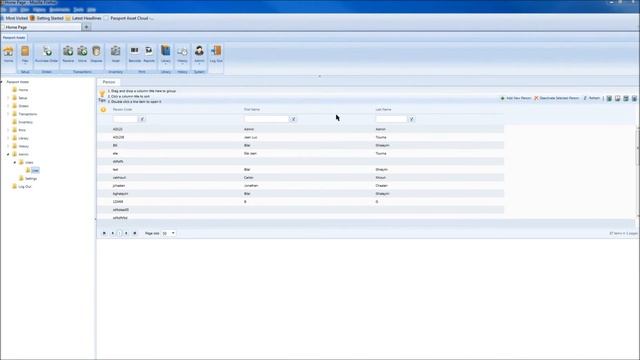This screenshot has width=640, height=360.
Task: Click the Log Out ribbon icon
Action: click(216, 54)
